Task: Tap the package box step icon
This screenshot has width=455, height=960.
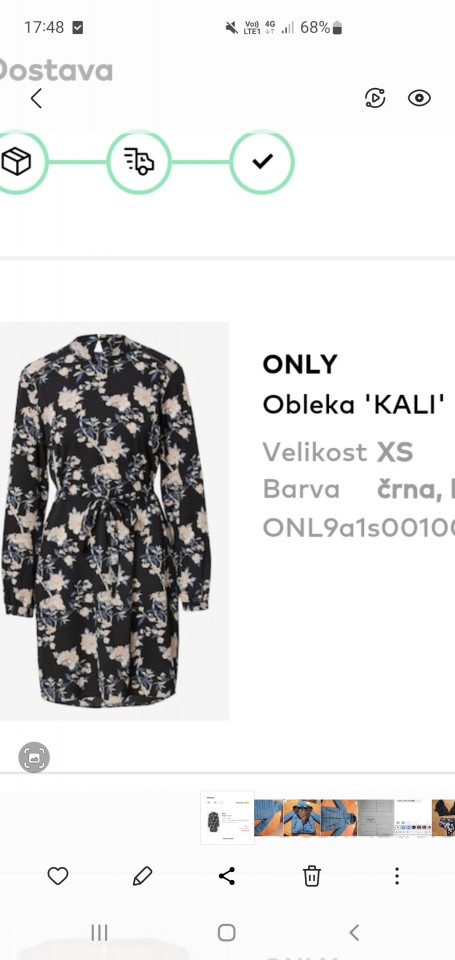Action: [17, 162]
